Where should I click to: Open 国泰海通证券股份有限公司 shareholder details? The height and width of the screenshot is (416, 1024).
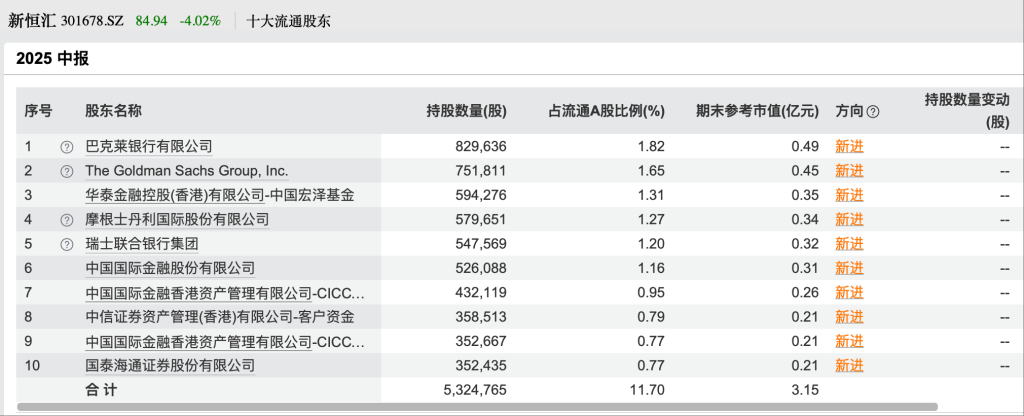click(x=170, y=365)
